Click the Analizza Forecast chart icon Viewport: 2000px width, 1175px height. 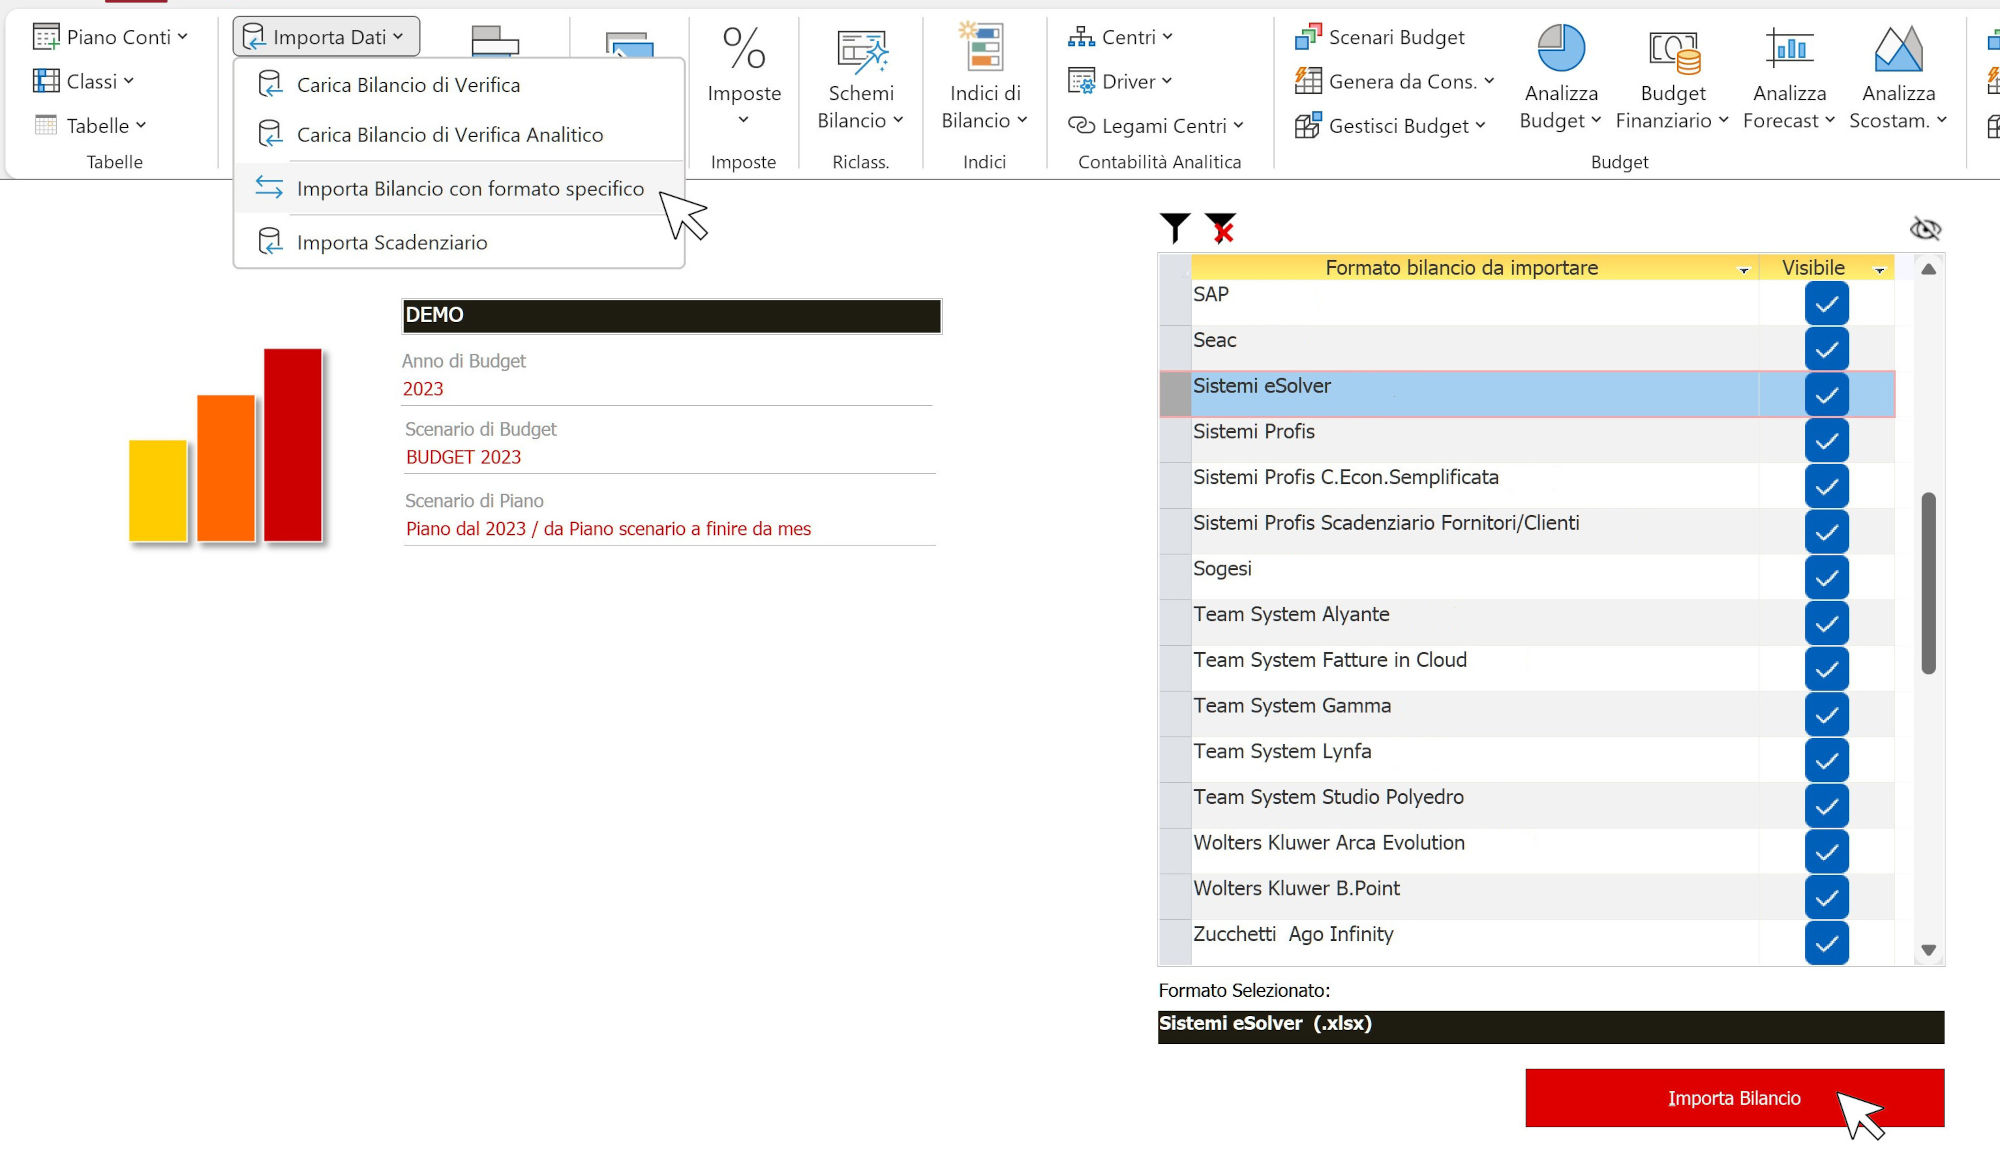click(x=1789, y=47)
